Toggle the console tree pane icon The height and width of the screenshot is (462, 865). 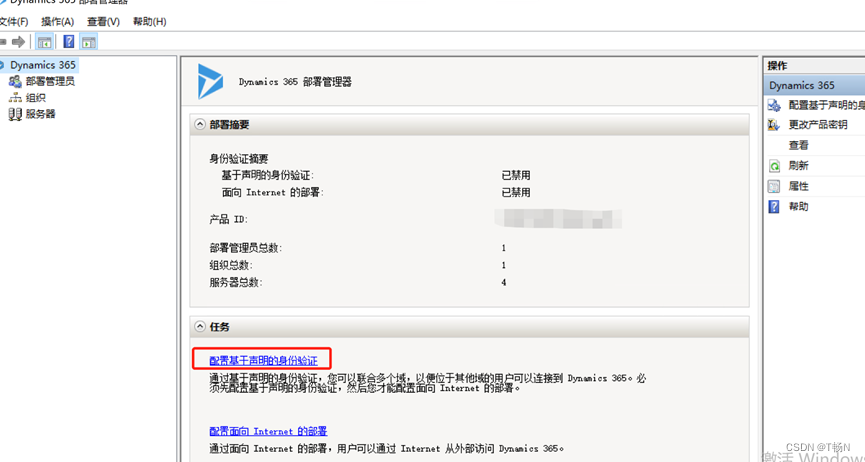(x=44, y=41)
